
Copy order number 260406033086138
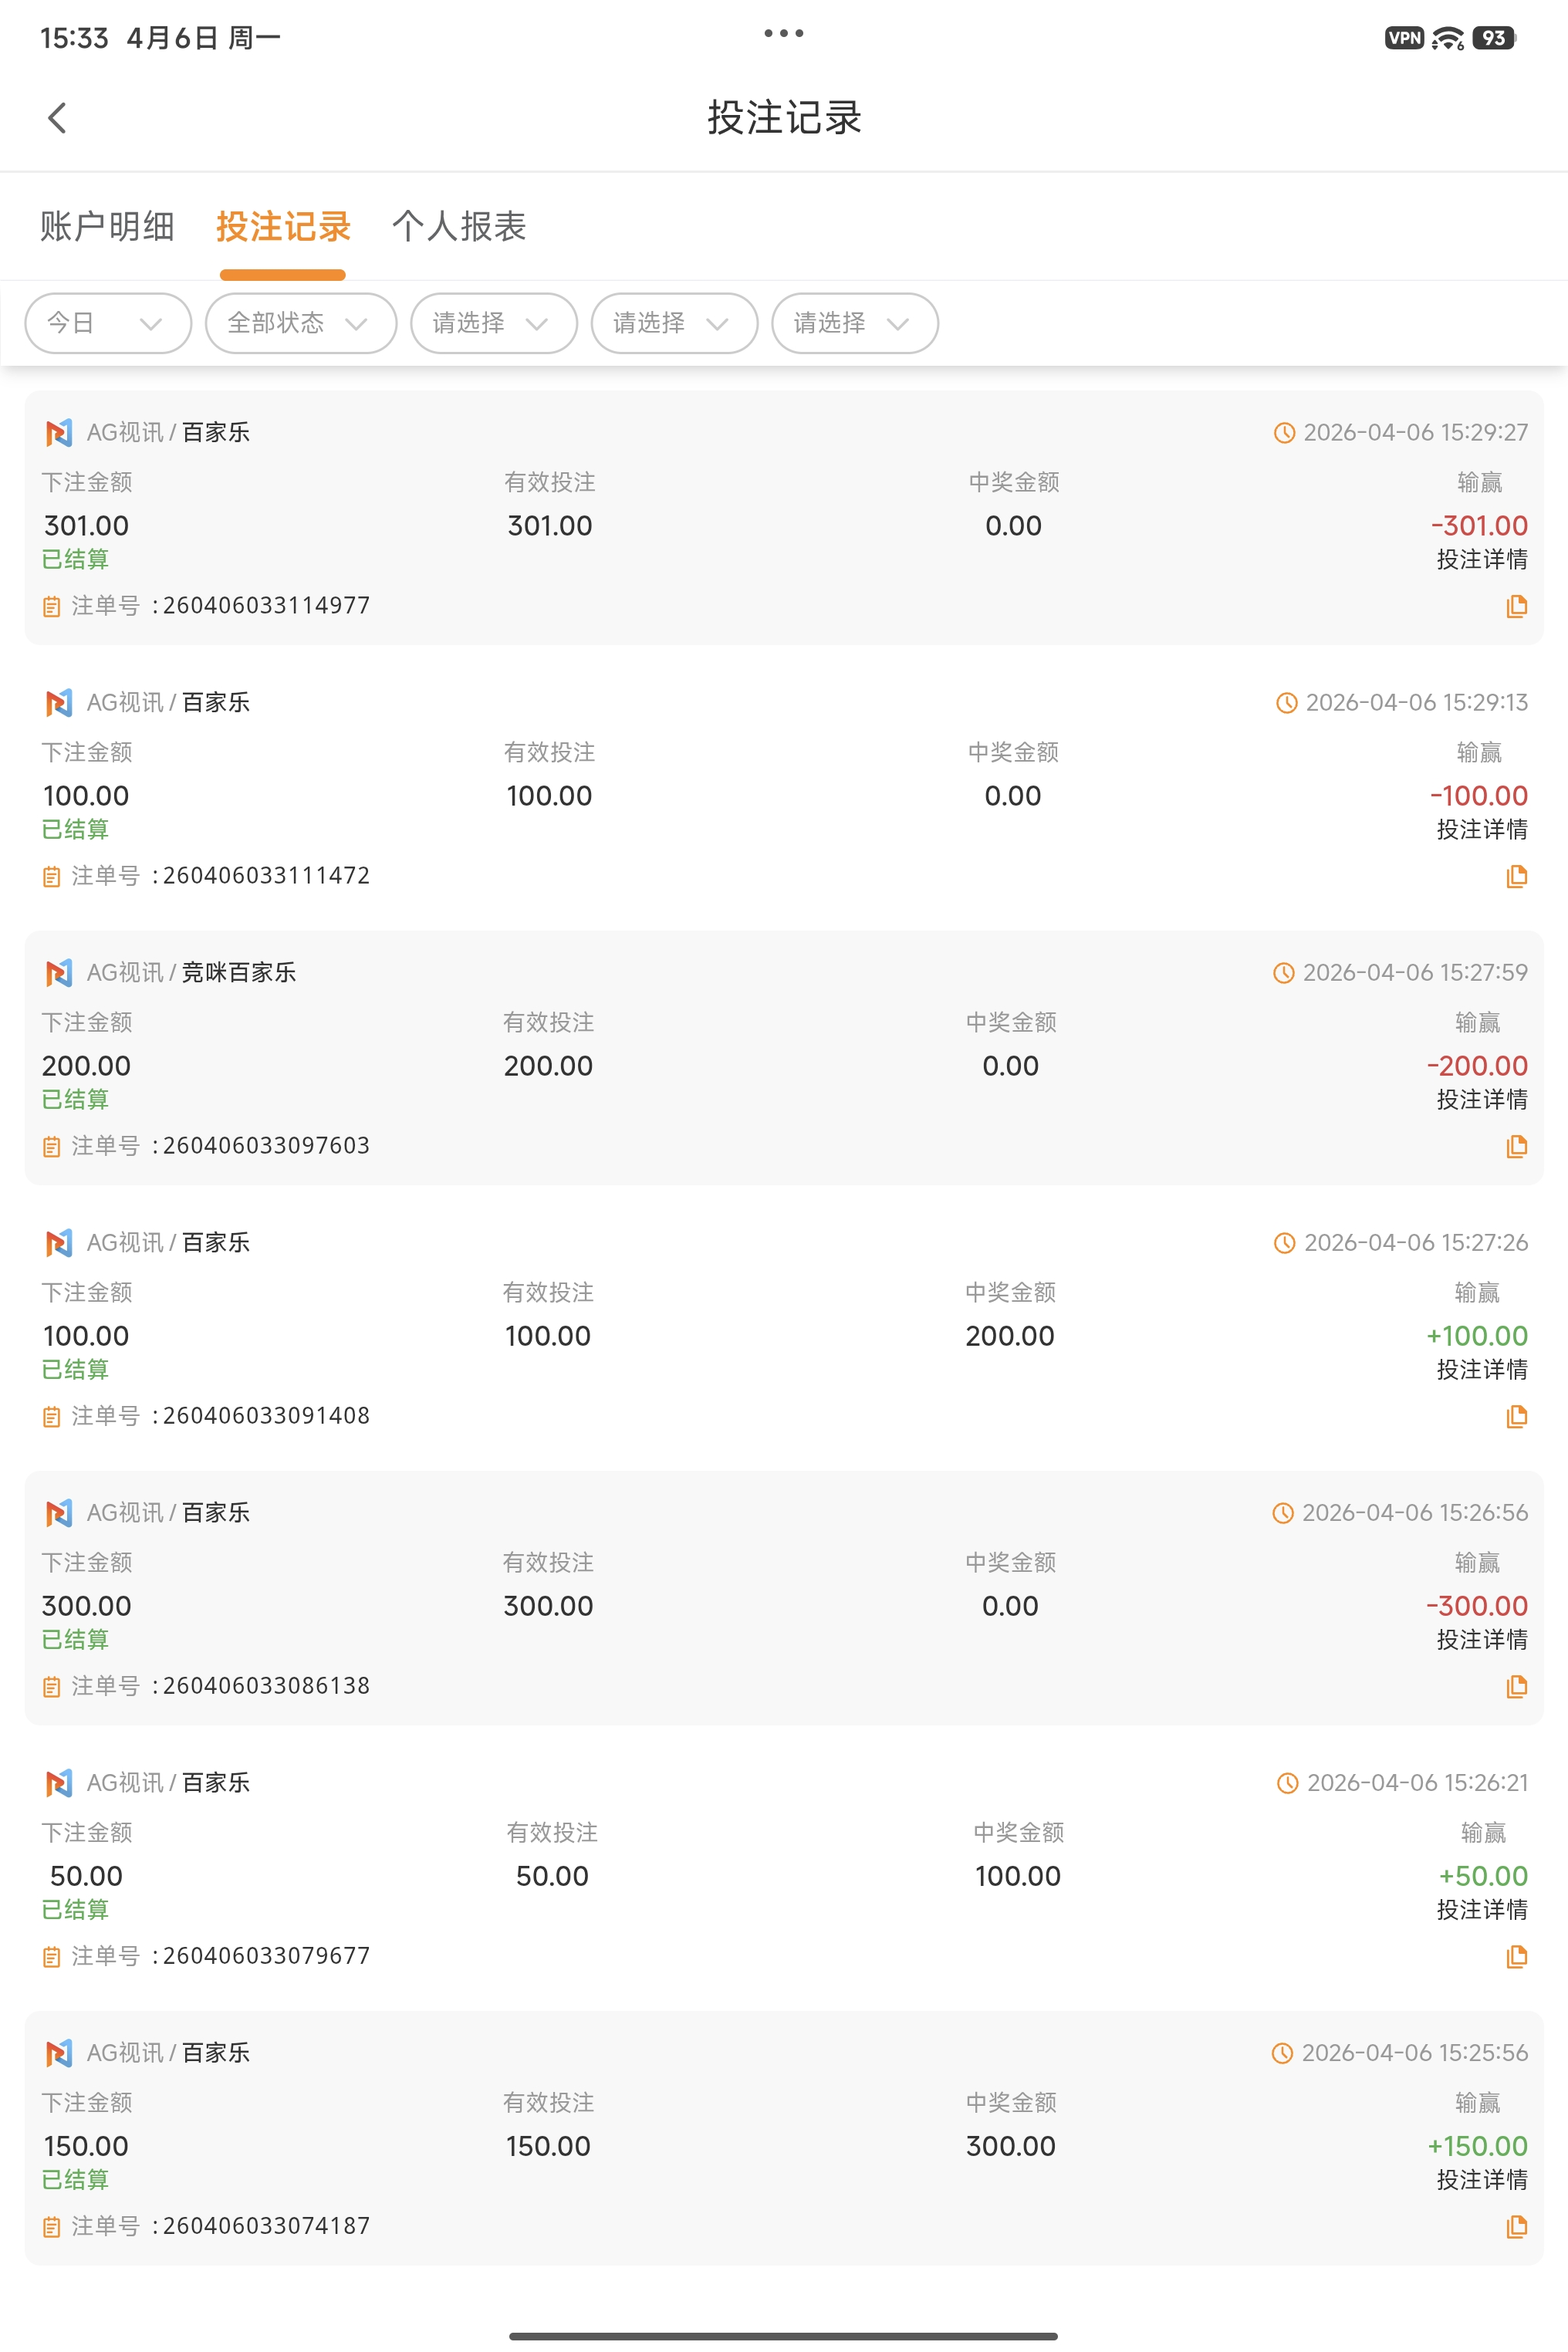1516,1686
